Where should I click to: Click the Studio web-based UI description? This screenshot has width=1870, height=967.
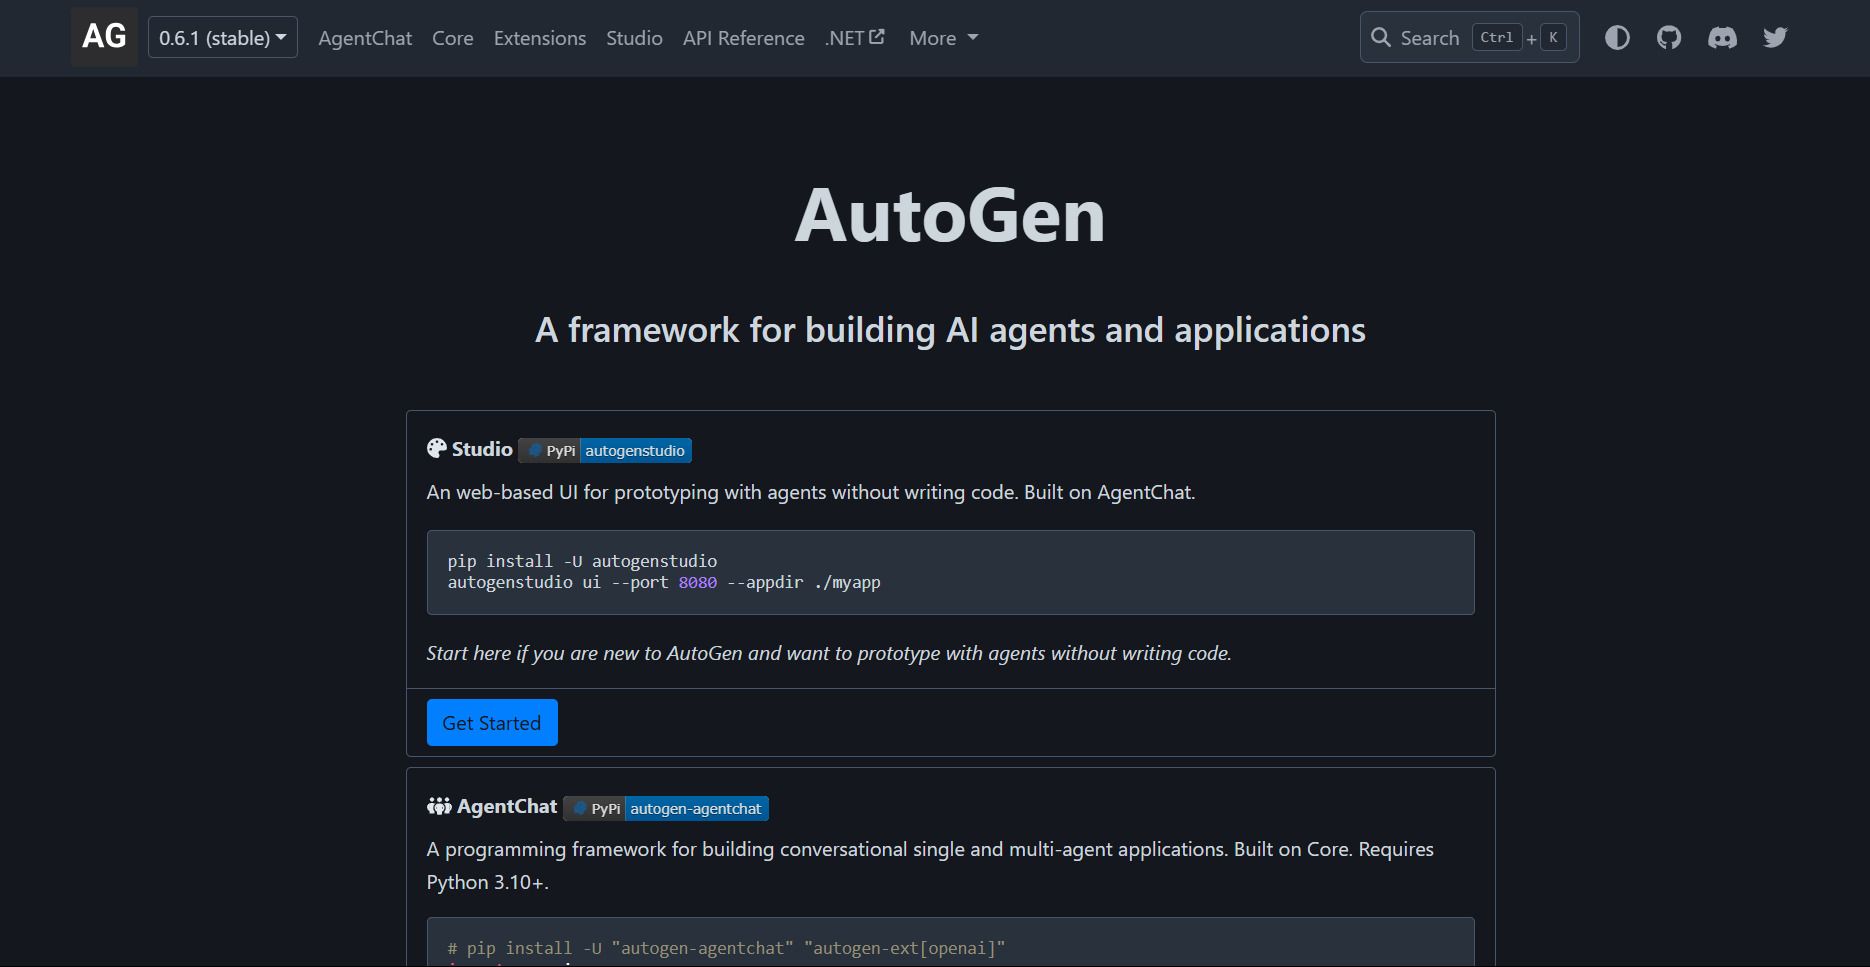tap(811, 492)
